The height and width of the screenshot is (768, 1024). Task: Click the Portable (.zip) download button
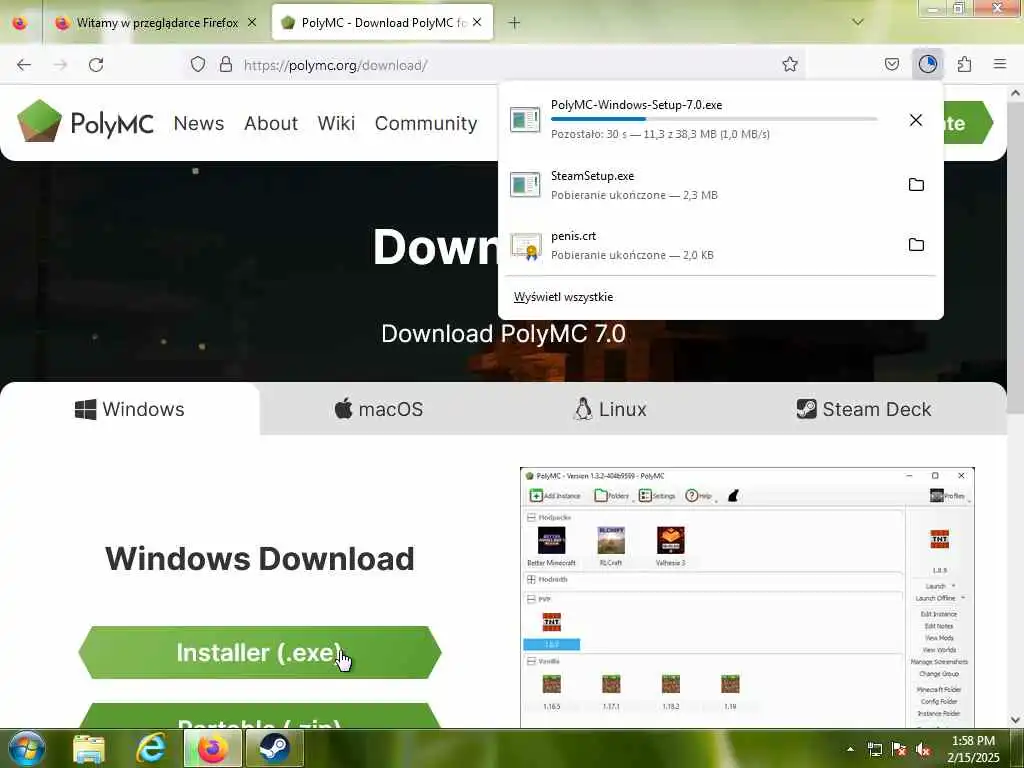(x=260, y=716)
